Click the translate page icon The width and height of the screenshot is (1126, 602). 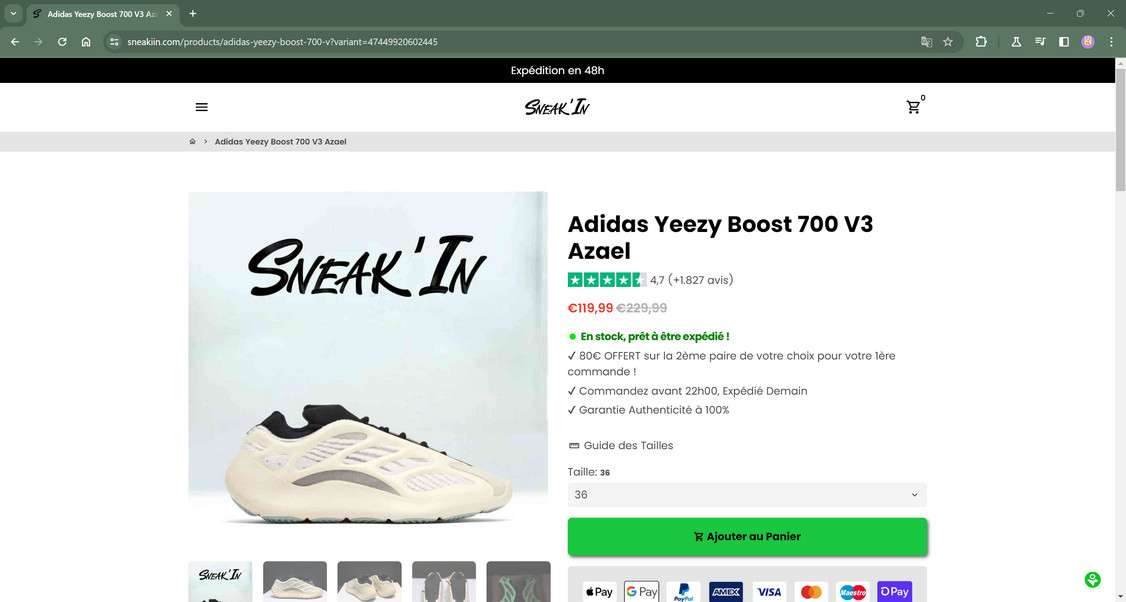(926, 42)
